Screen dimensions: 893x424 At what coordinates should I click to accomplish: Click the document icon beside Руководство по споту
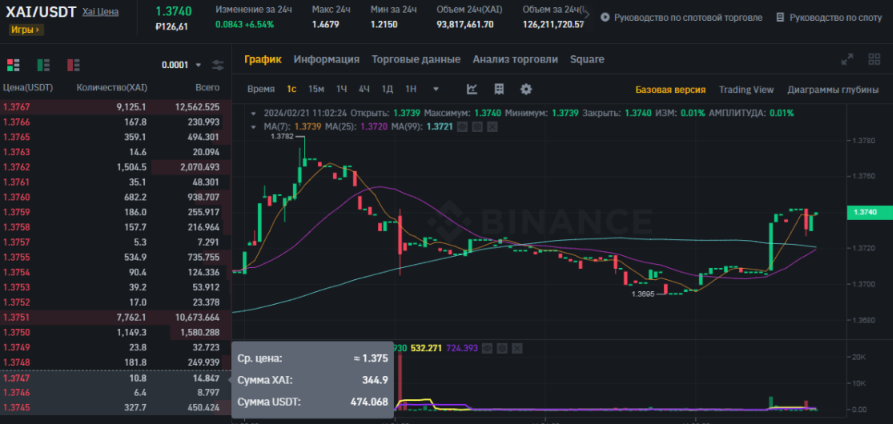click(x=780, y=18)
